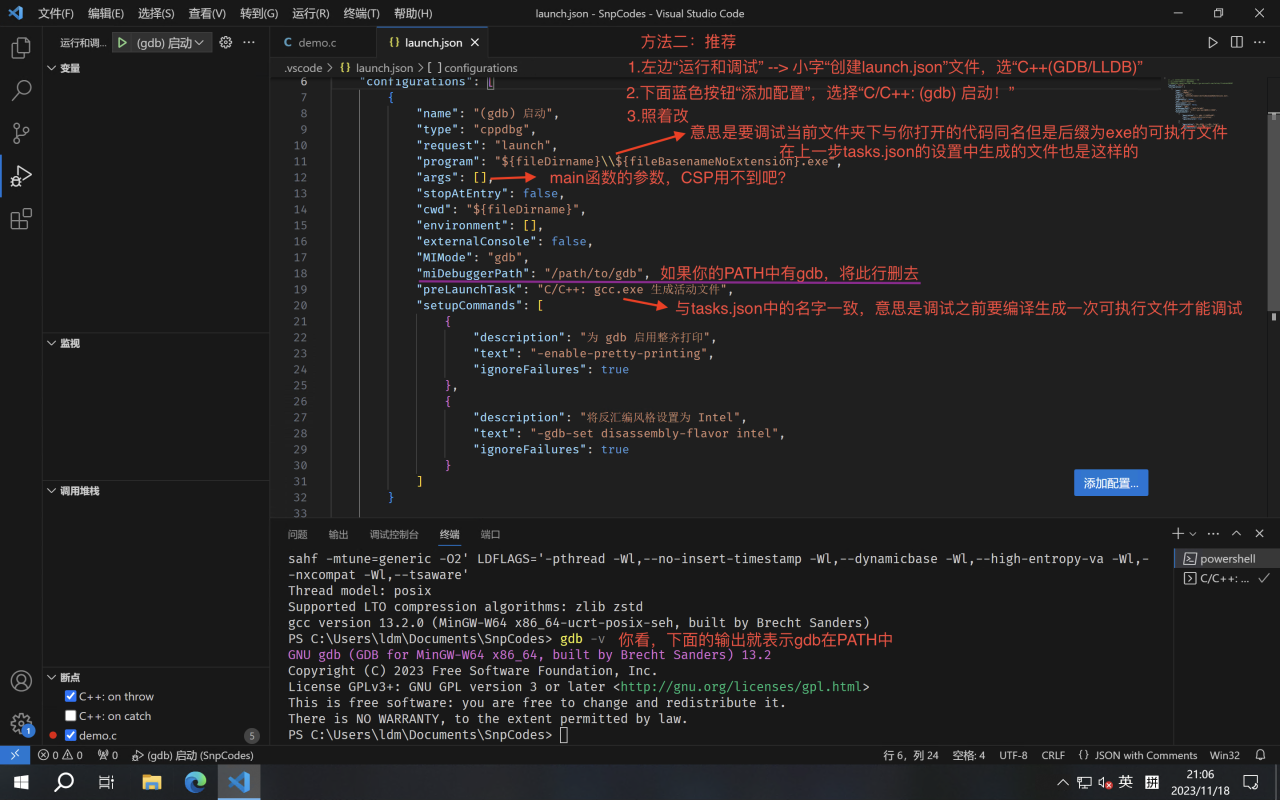The height and width of the screenshot is (800, 1280).
Task: Open the Accounts menu icon
Action: click(x=21, y=681)
